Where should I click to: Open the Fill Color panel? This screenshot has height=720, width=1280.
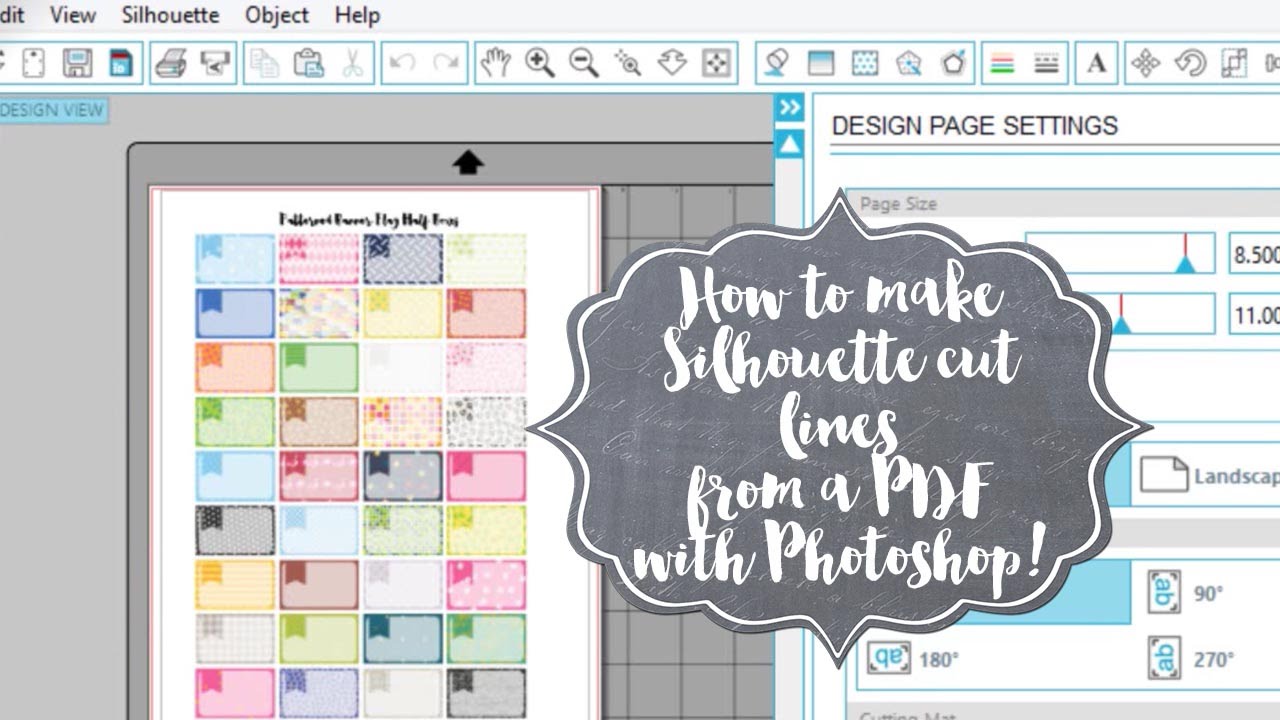[776, 63]
